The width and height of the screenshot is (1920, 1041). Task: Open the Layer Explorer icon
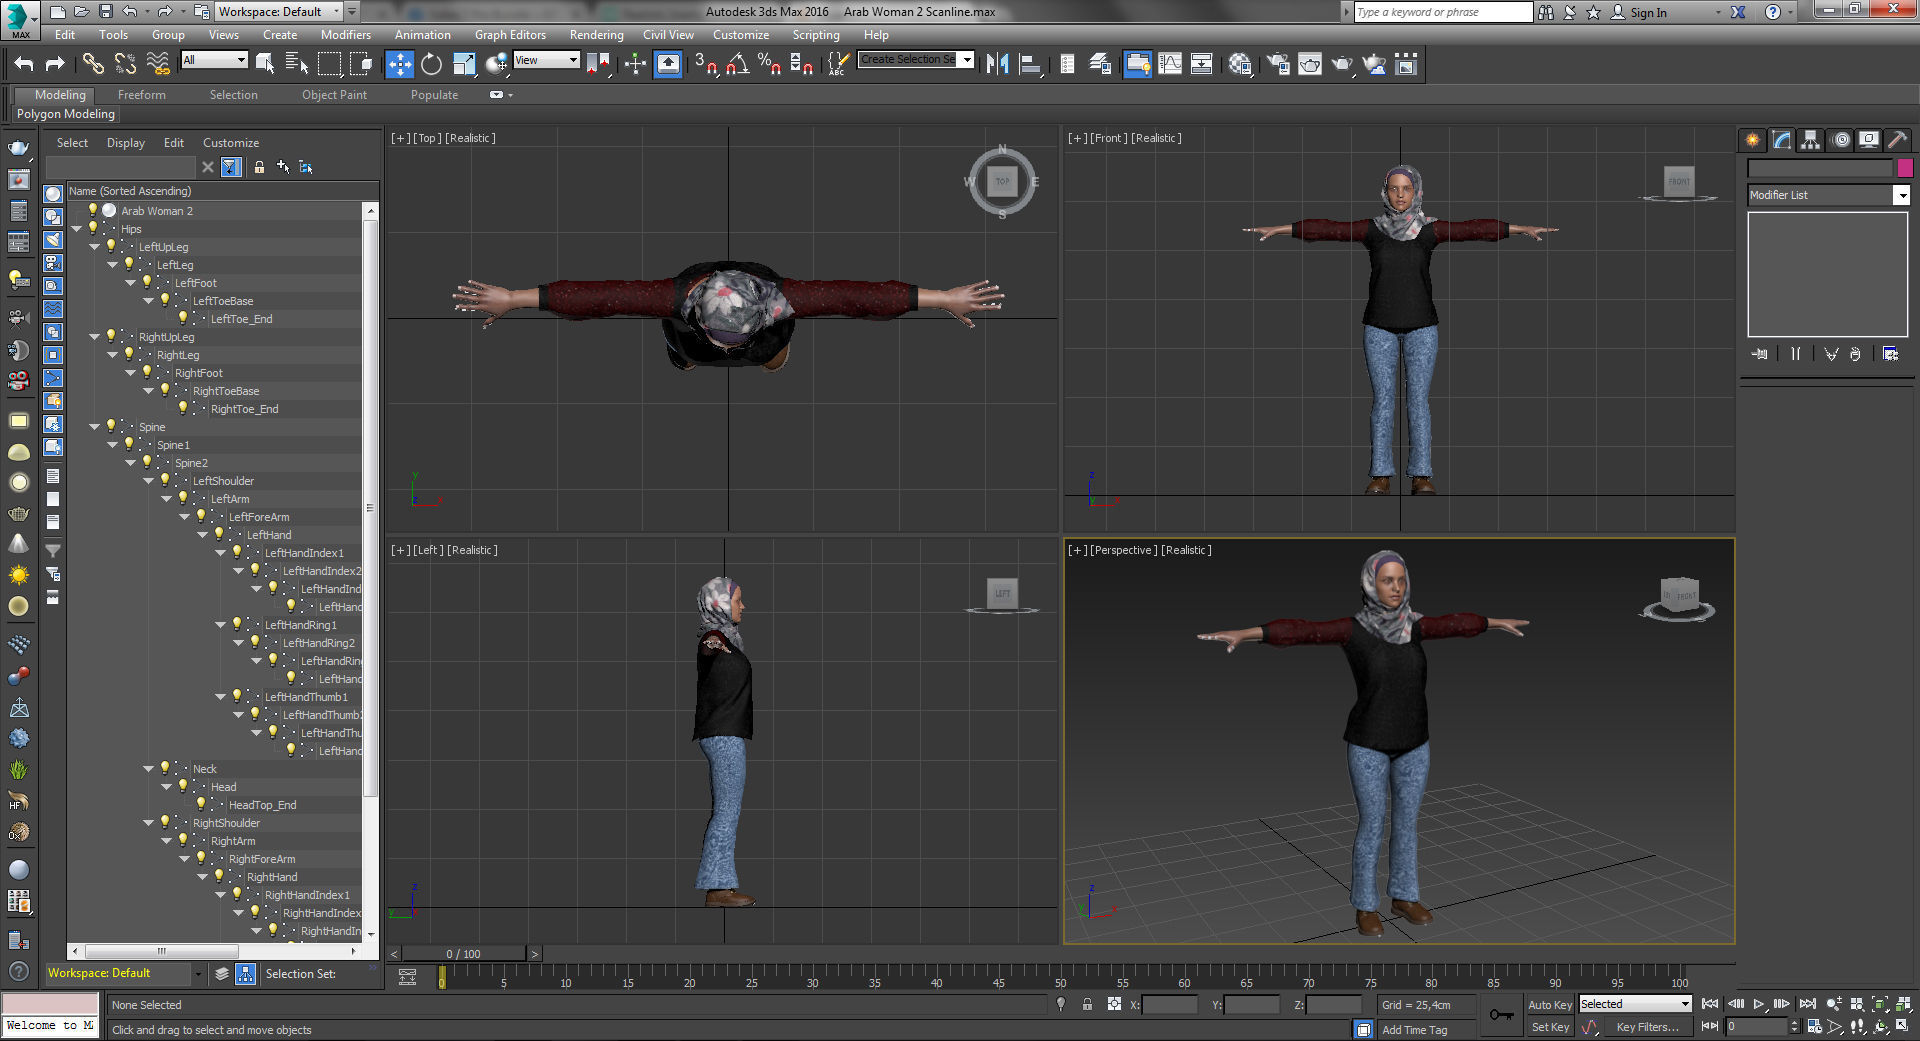pos(1100,64)
